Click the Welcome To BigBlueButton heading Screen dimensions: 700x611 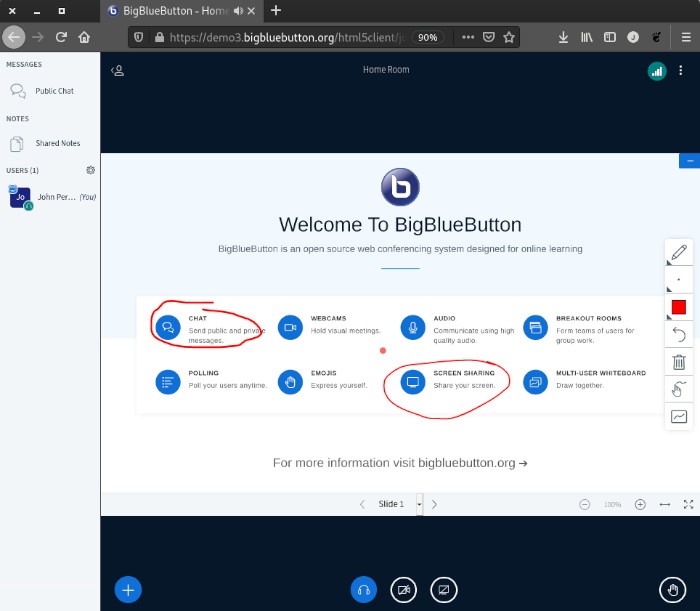click(400, 224)
